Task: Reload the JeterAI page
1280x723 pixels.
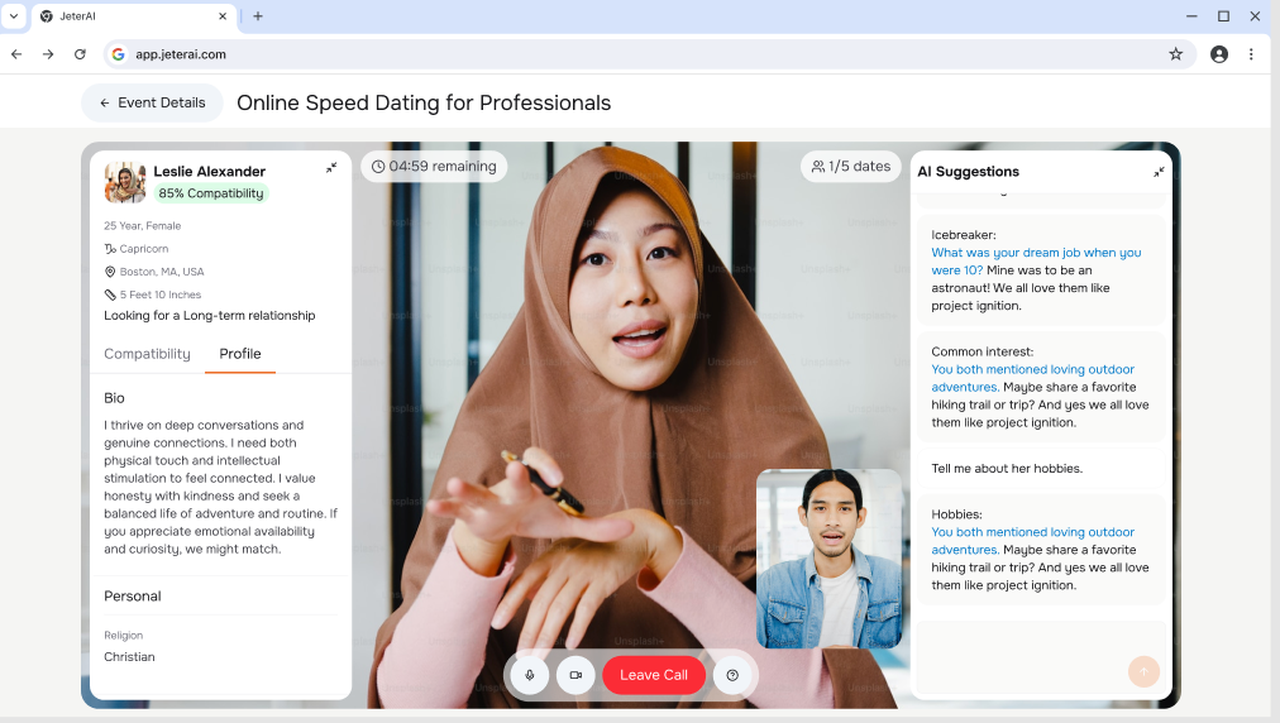Action: pyautogui.click(x=80, y=54)
